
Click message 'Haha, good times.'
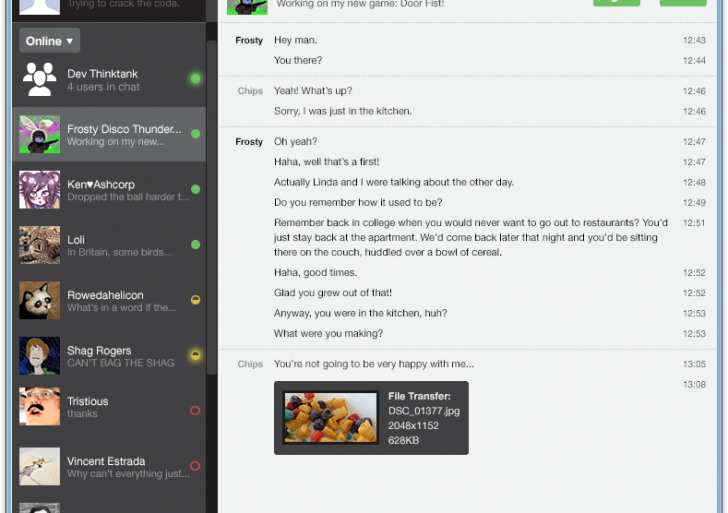click(315, 272)
